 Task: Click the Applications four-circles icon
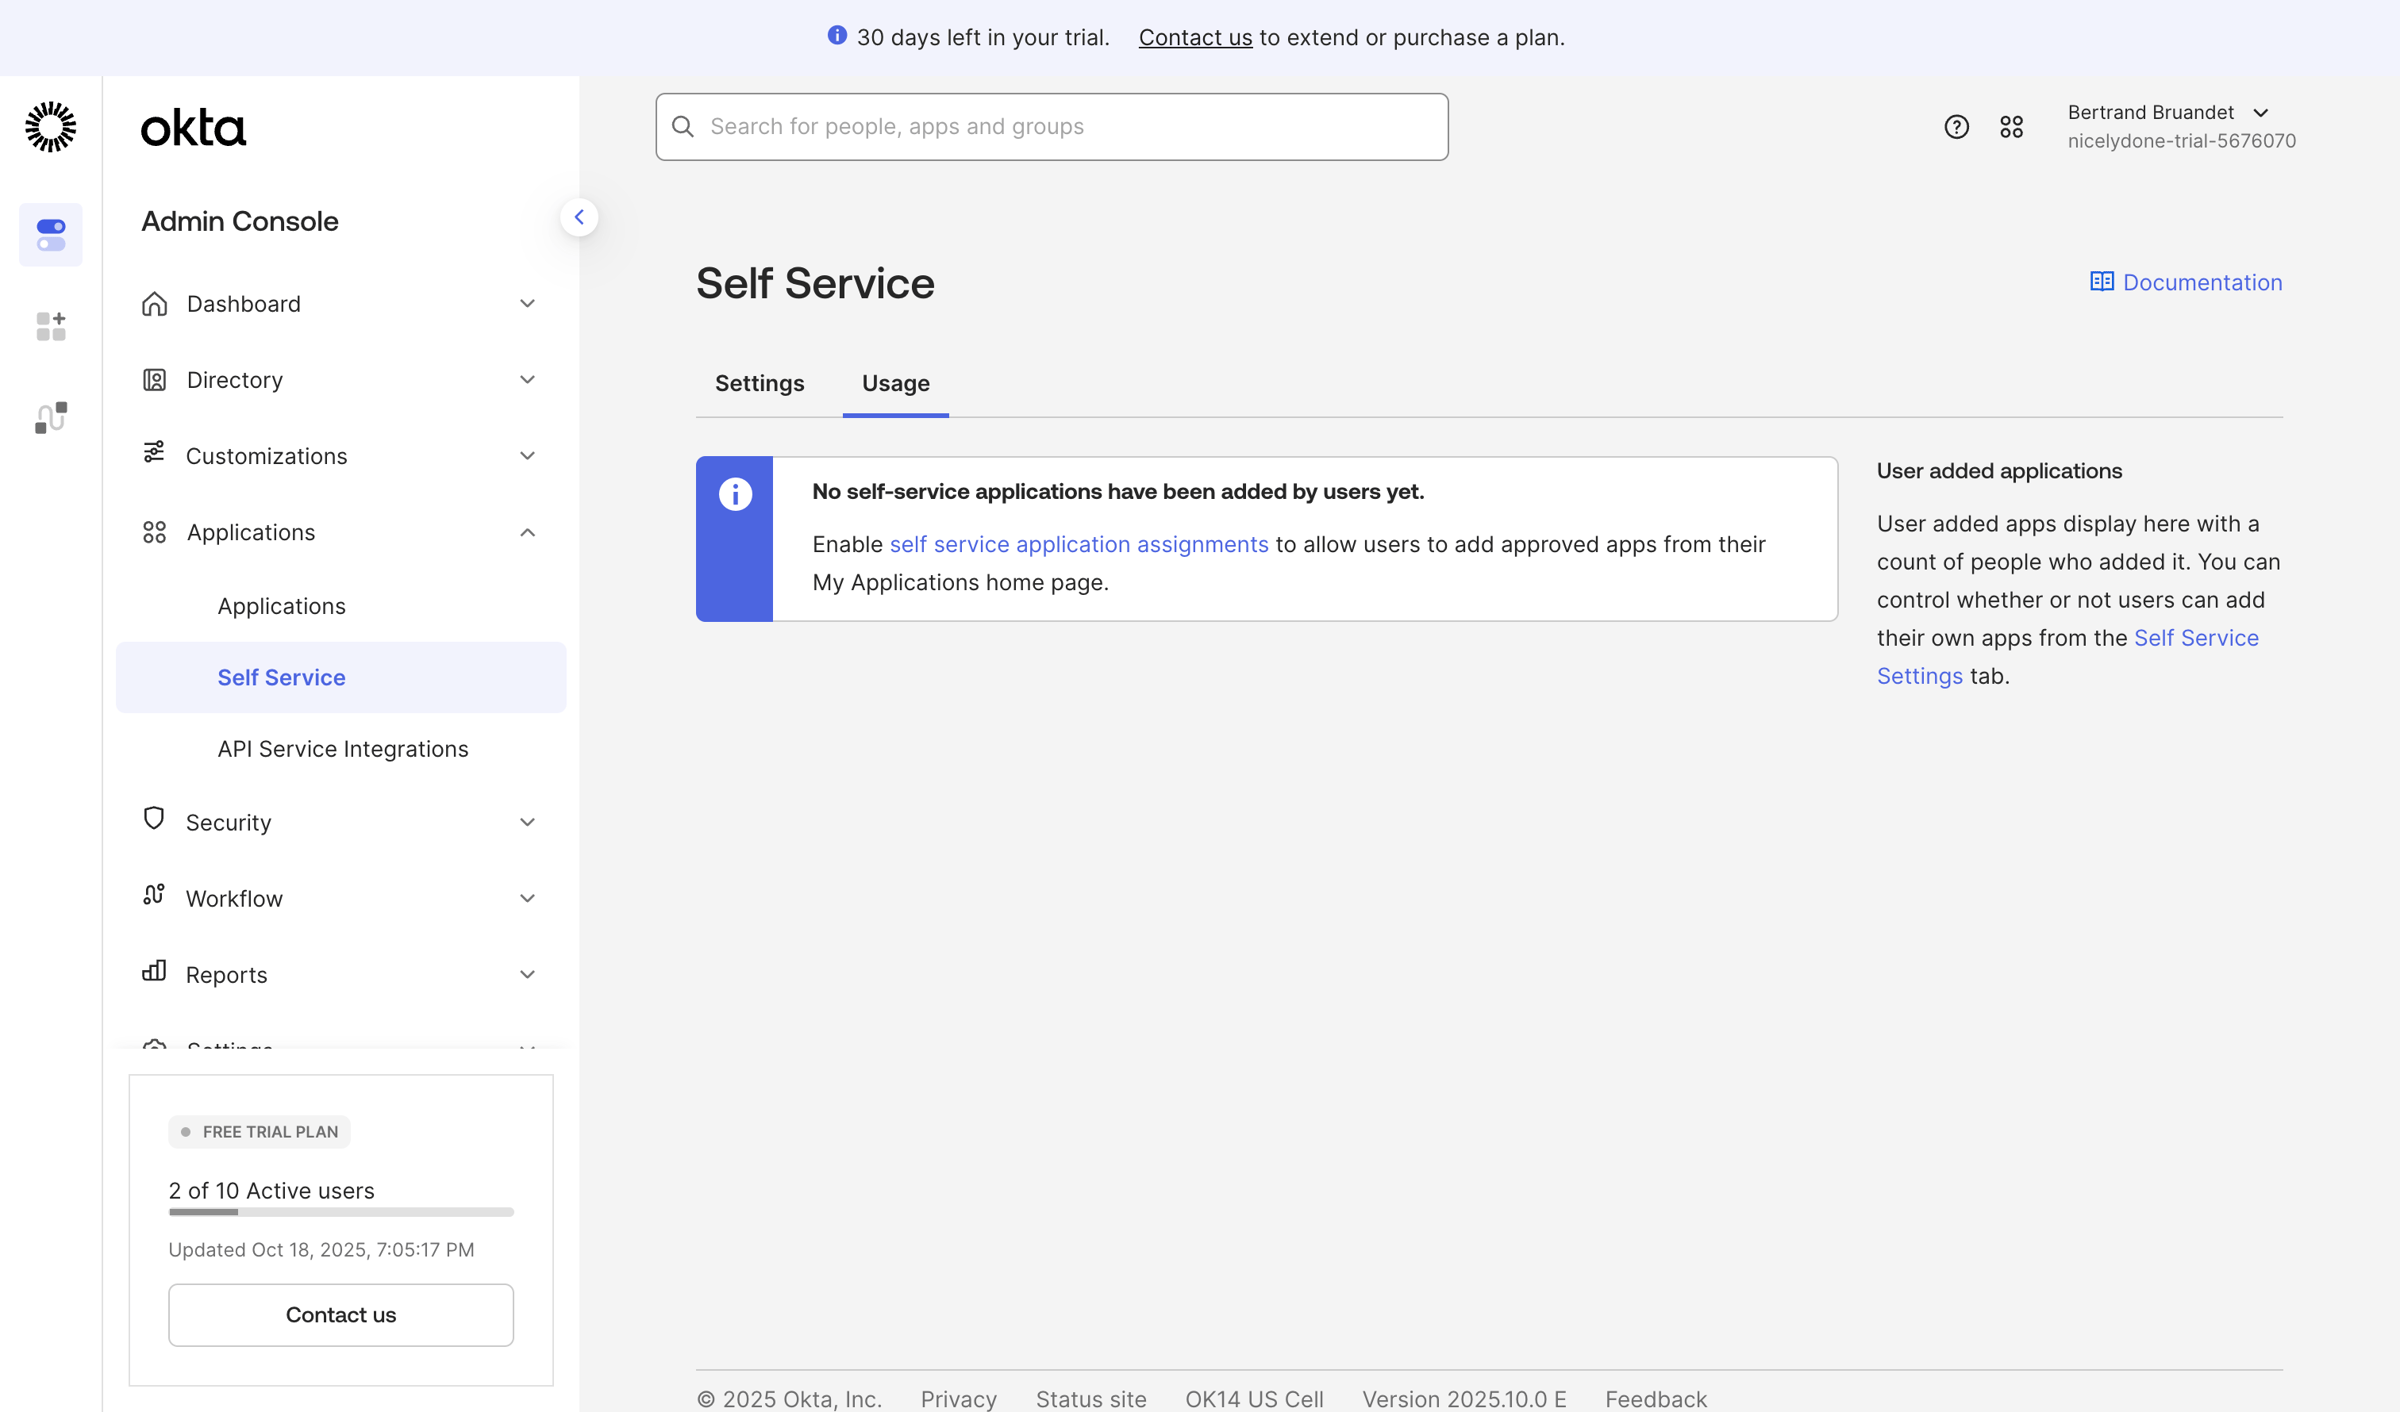pos(154,532)
